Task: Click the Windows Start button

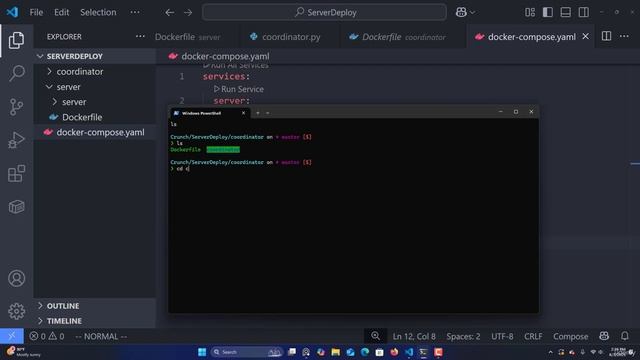Action: (x=202, y=352)
